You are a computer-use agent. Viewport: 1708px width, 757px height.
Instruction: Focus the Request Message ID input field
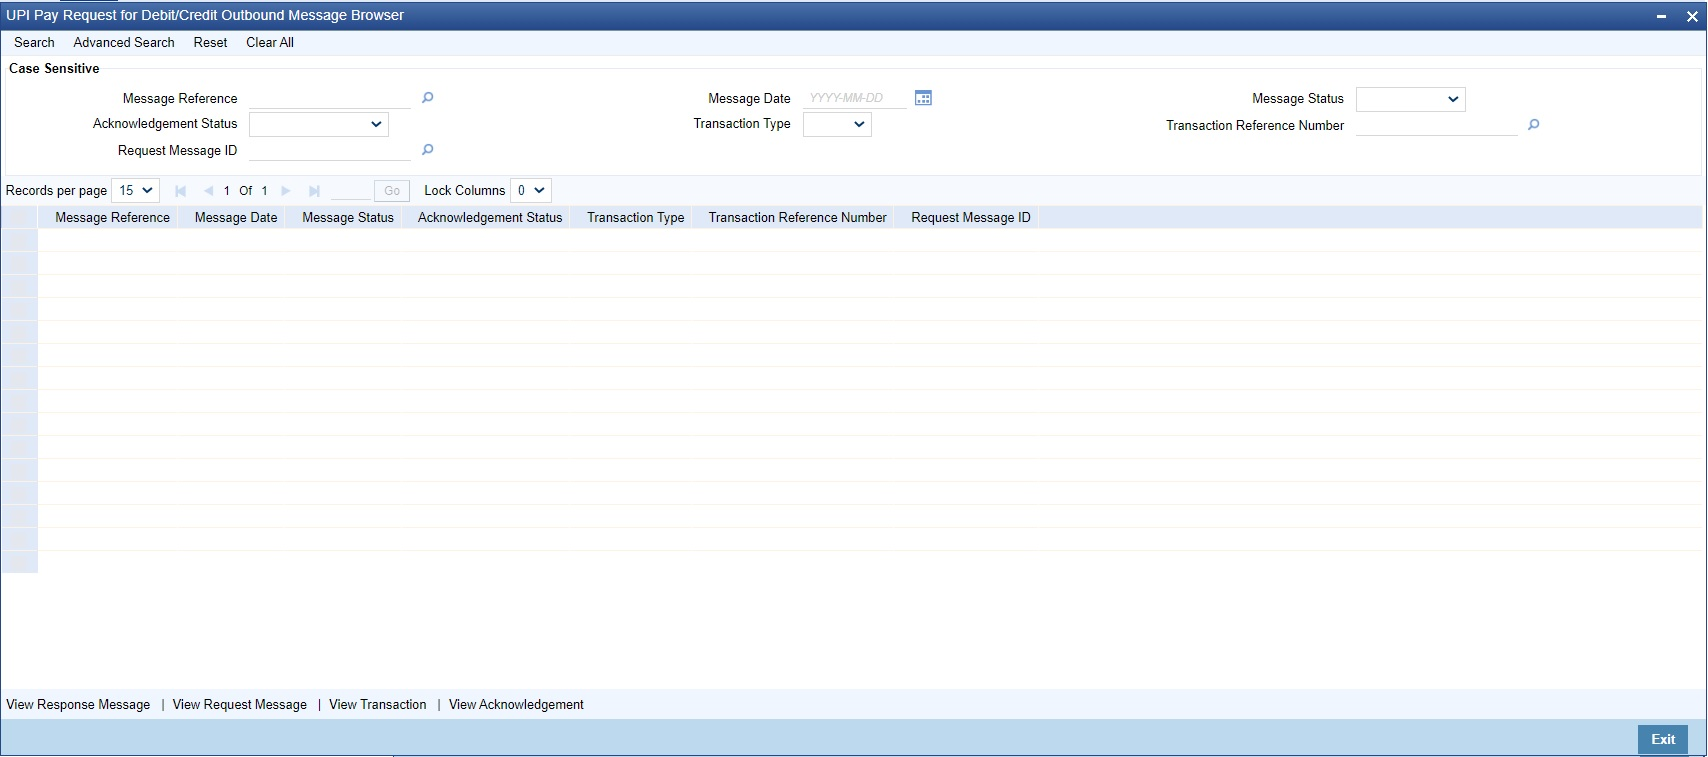(330, 150)
